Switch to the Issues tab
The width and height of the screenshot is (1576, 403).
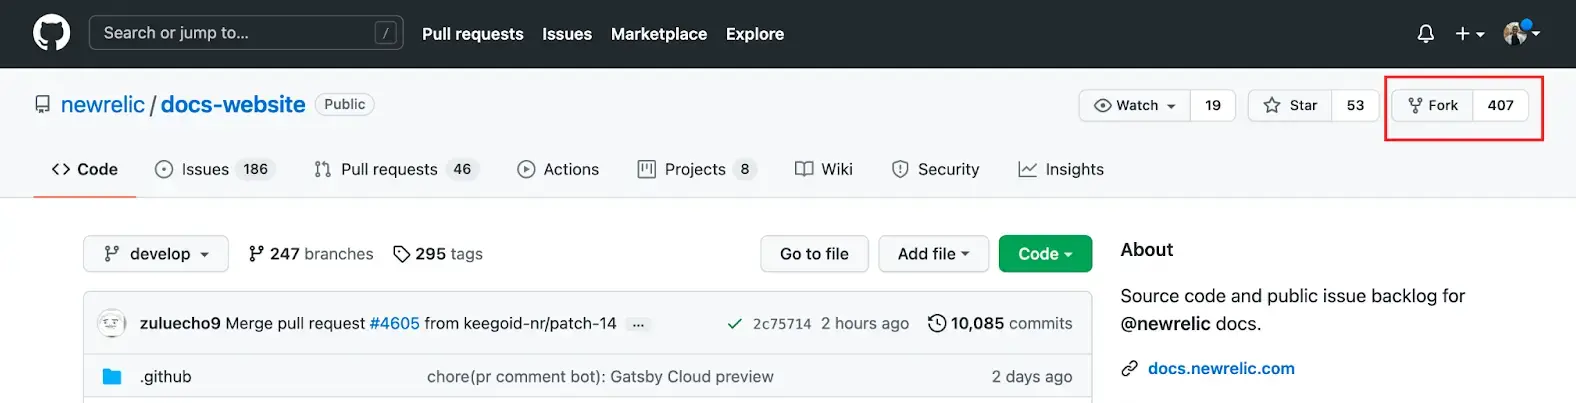[205, 169]
